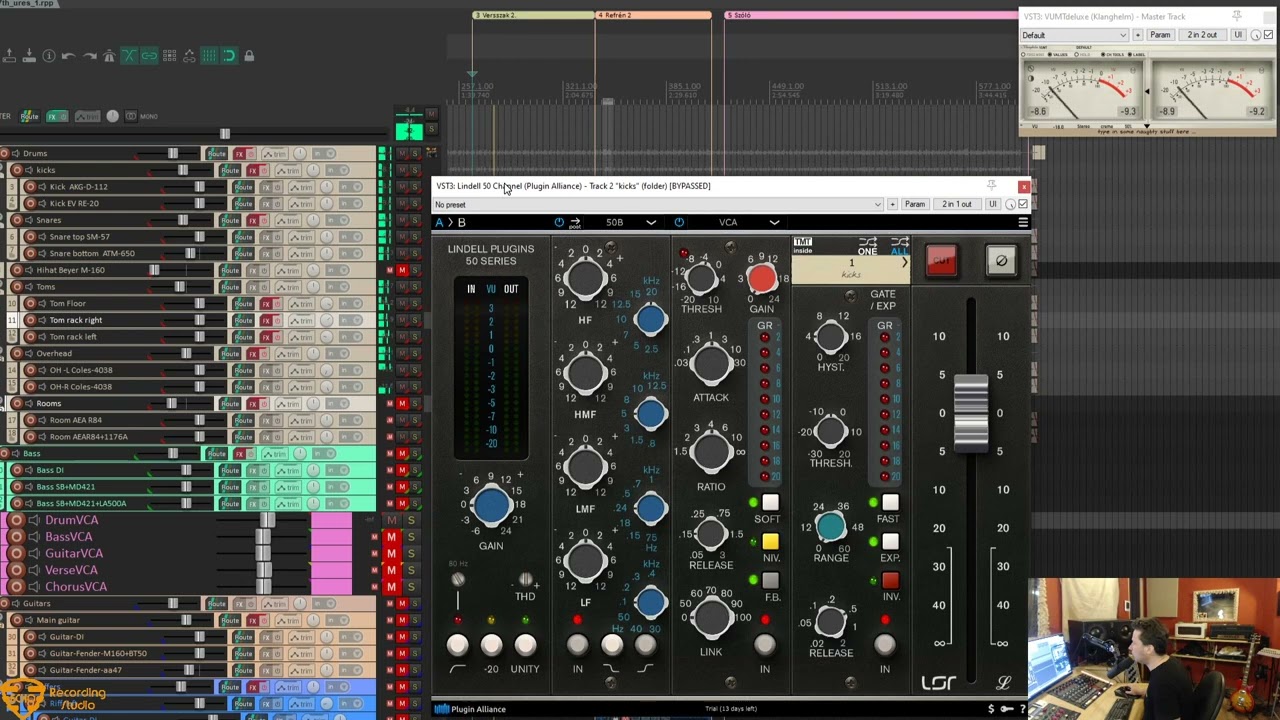Select the DrumVCA track
This screenshot has height=720, width=1280.
[x=71, y=520]
